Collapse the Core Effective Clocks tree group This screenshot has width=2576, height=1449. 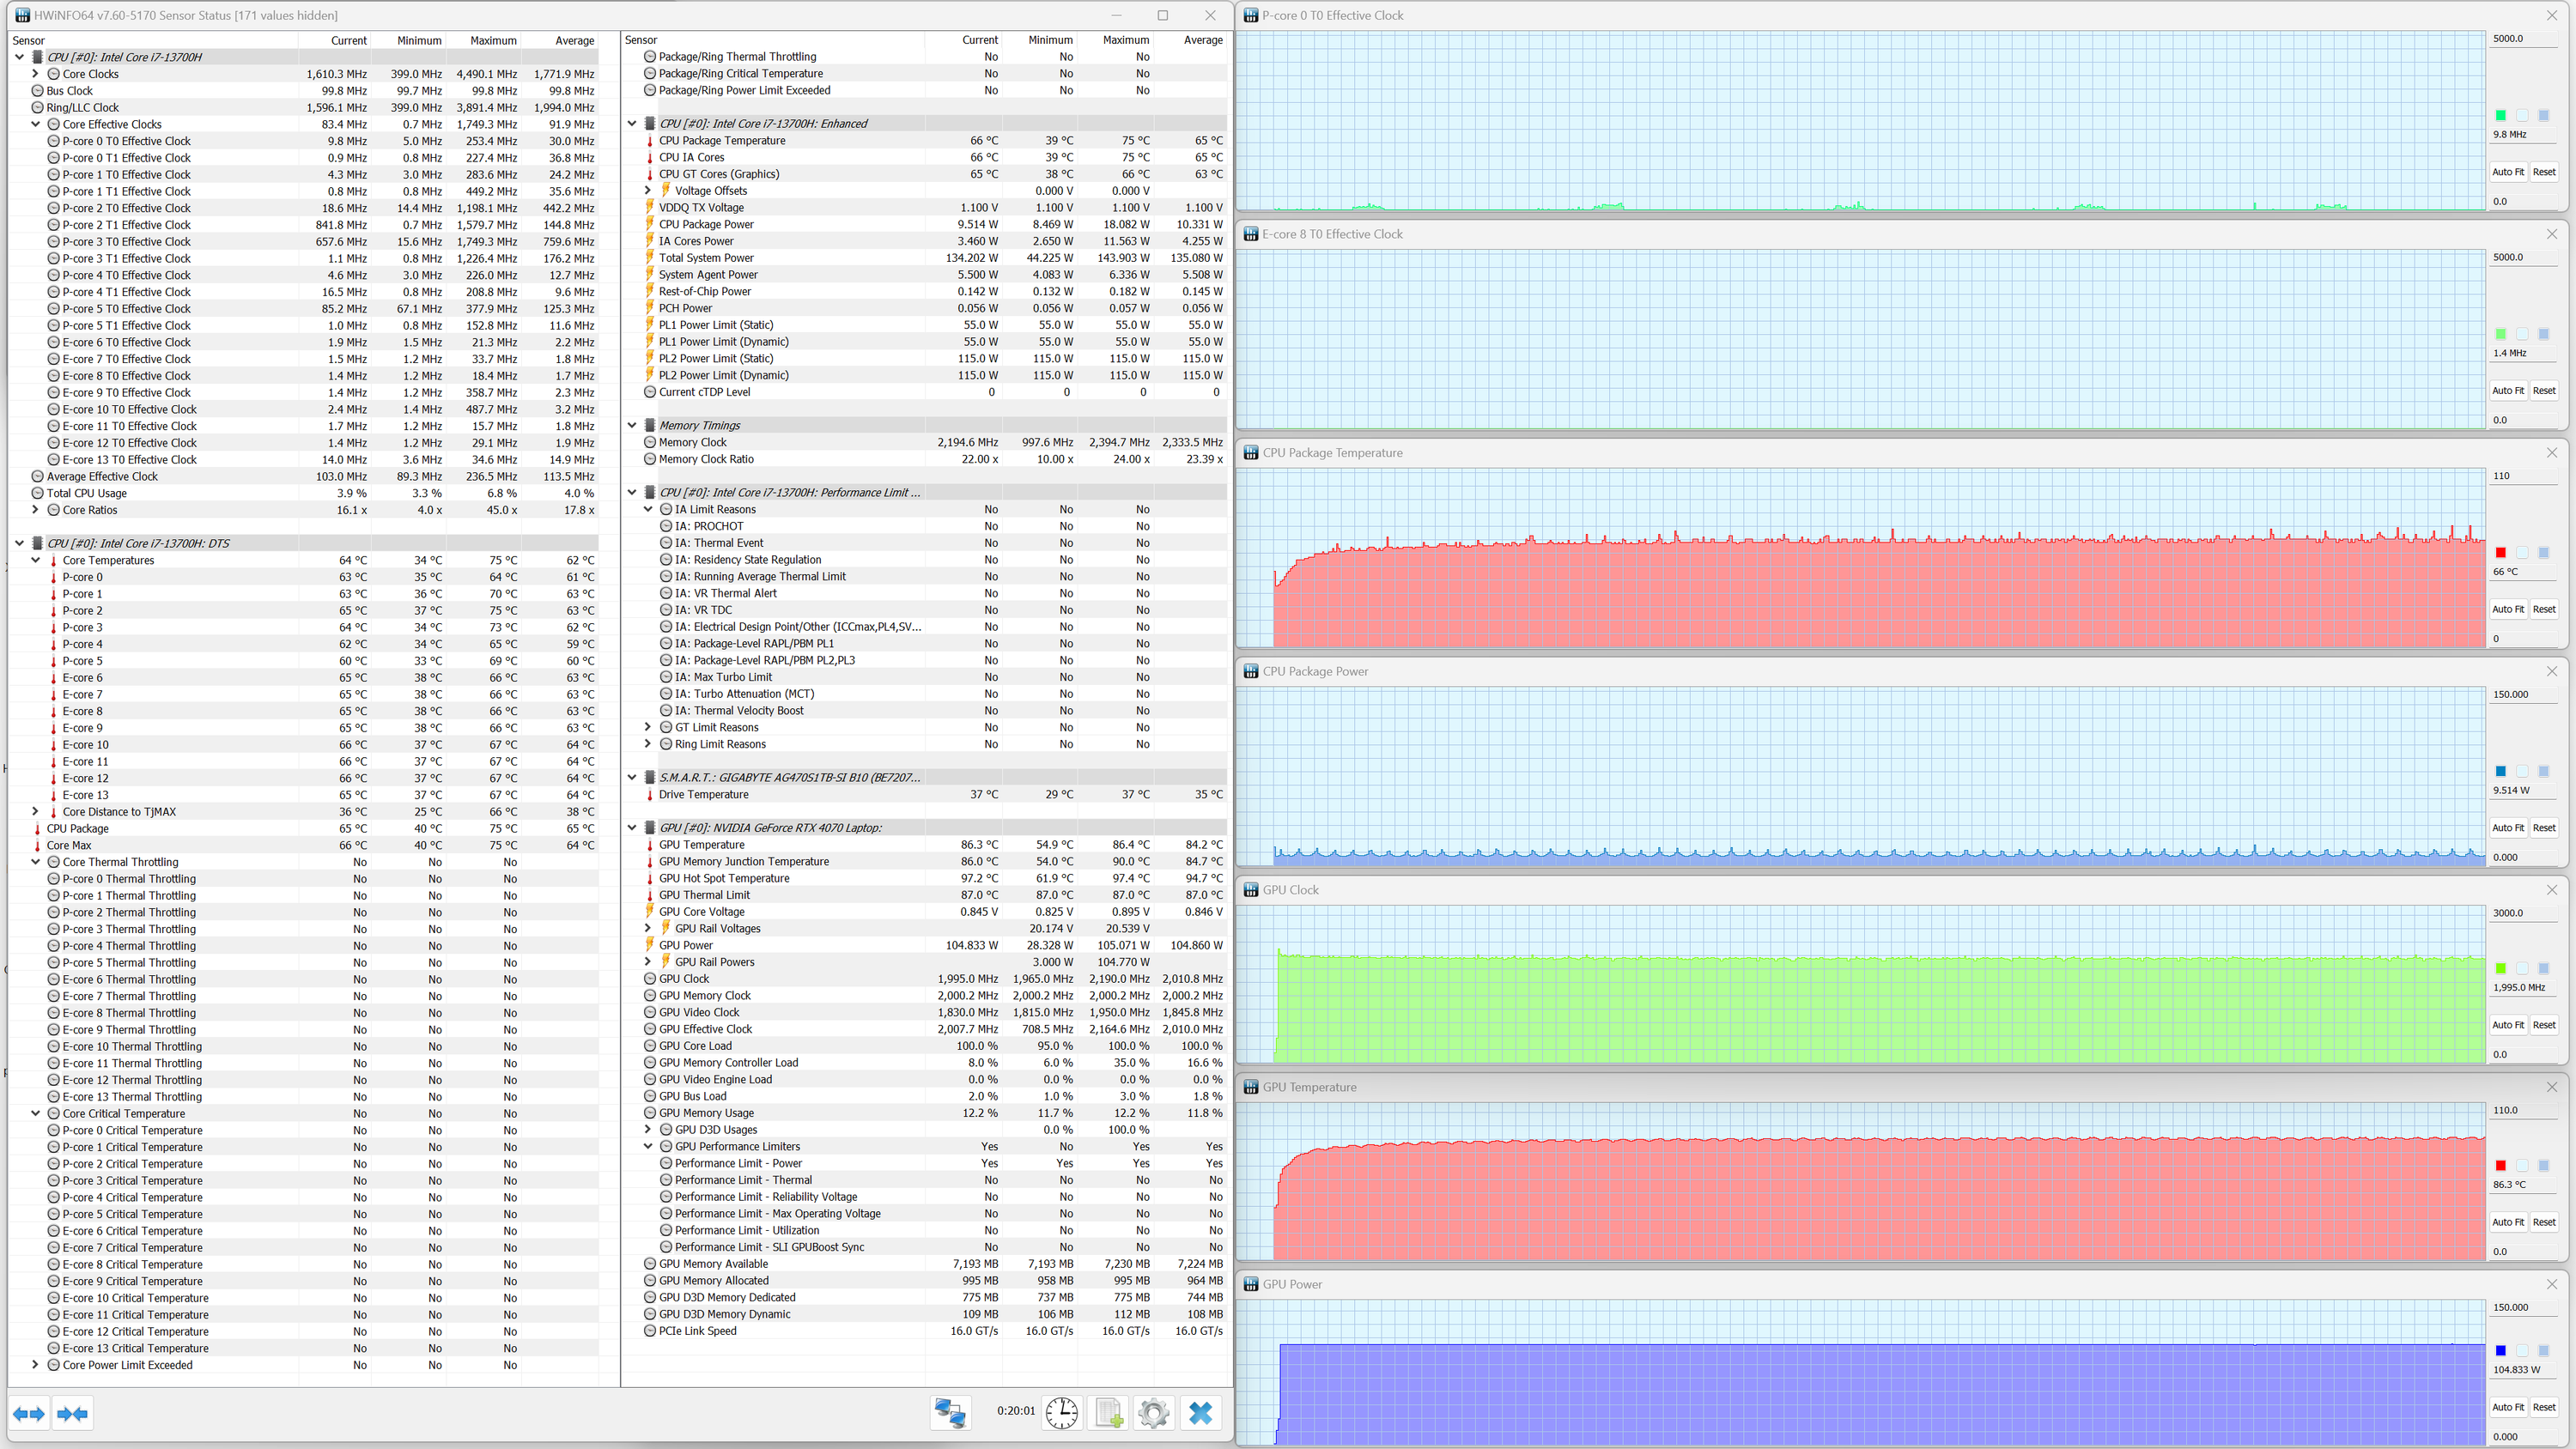click(36, 124)
